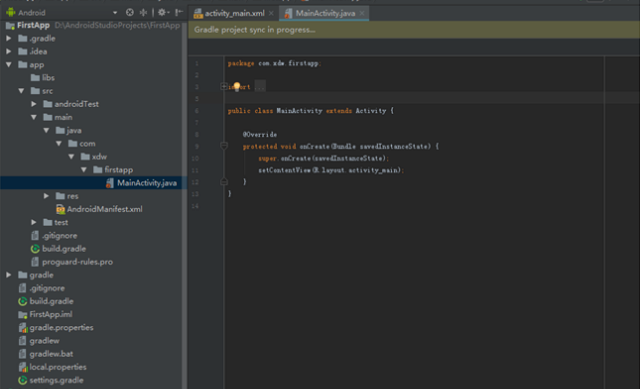
Task: Open the Android project view dropdown
Action: click(x=115, y=13)
